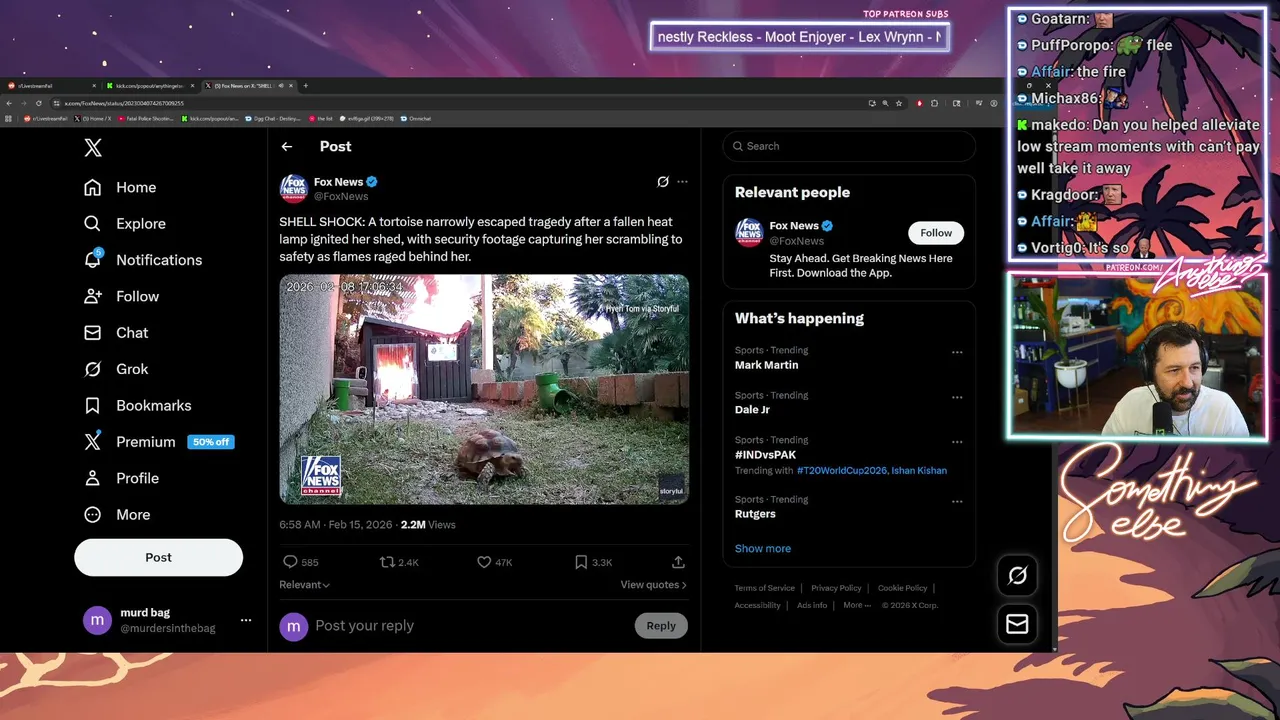Open options menu for Dale Jr trend
Screen dimensions: 1280x720
[957, 397]
